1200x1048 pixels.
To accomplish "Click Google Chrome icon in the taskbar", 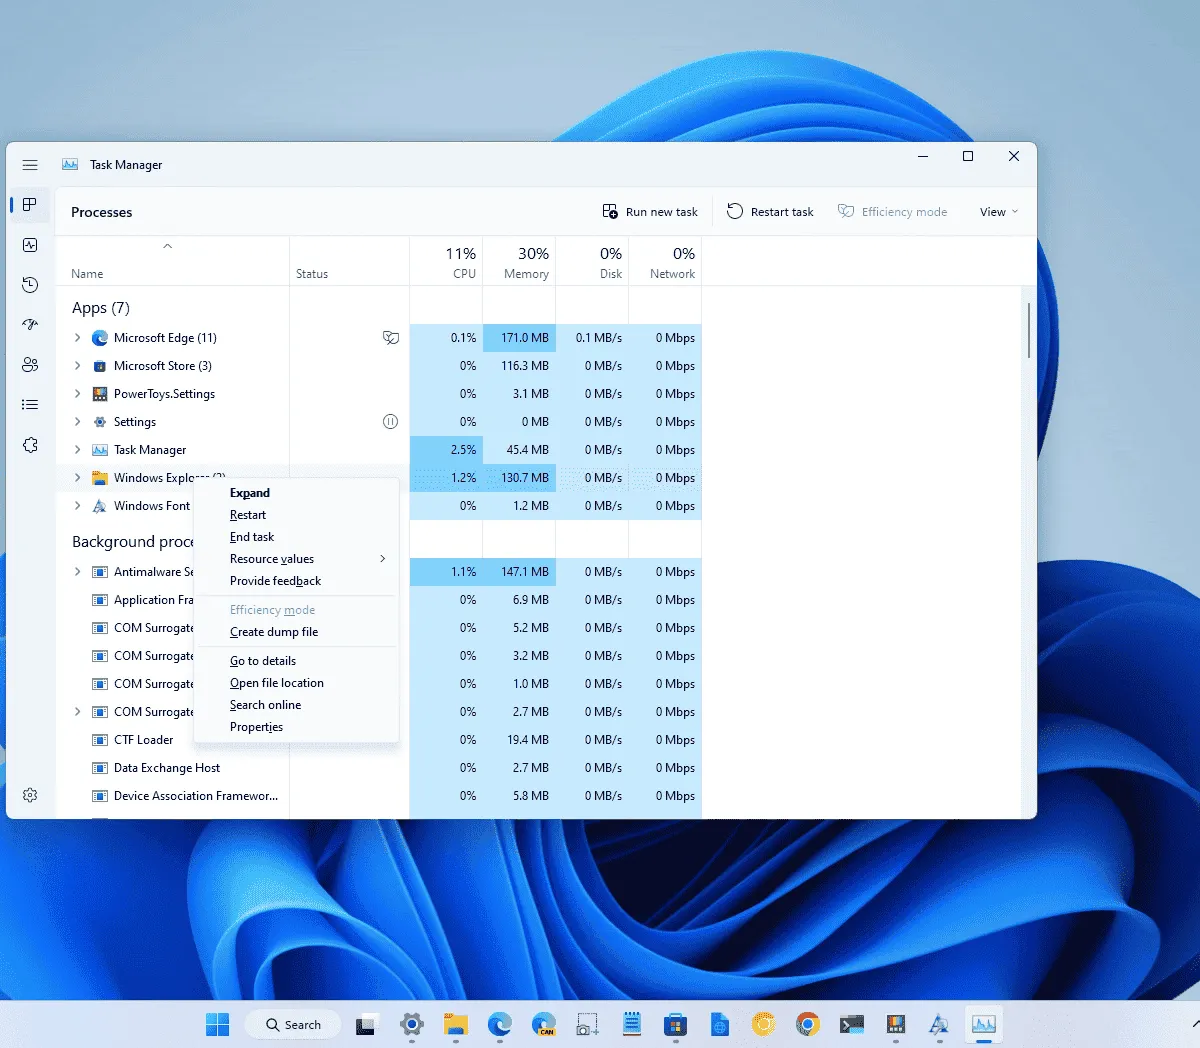I will 807,1024.
